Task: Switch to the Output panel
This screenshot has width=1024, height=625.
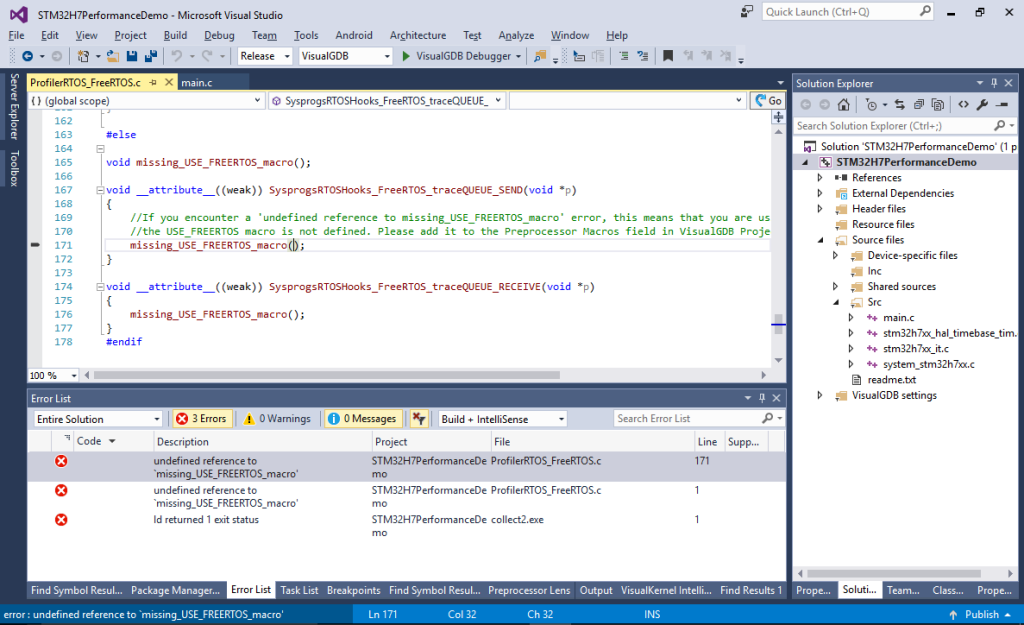Action: tap(596, 590)
